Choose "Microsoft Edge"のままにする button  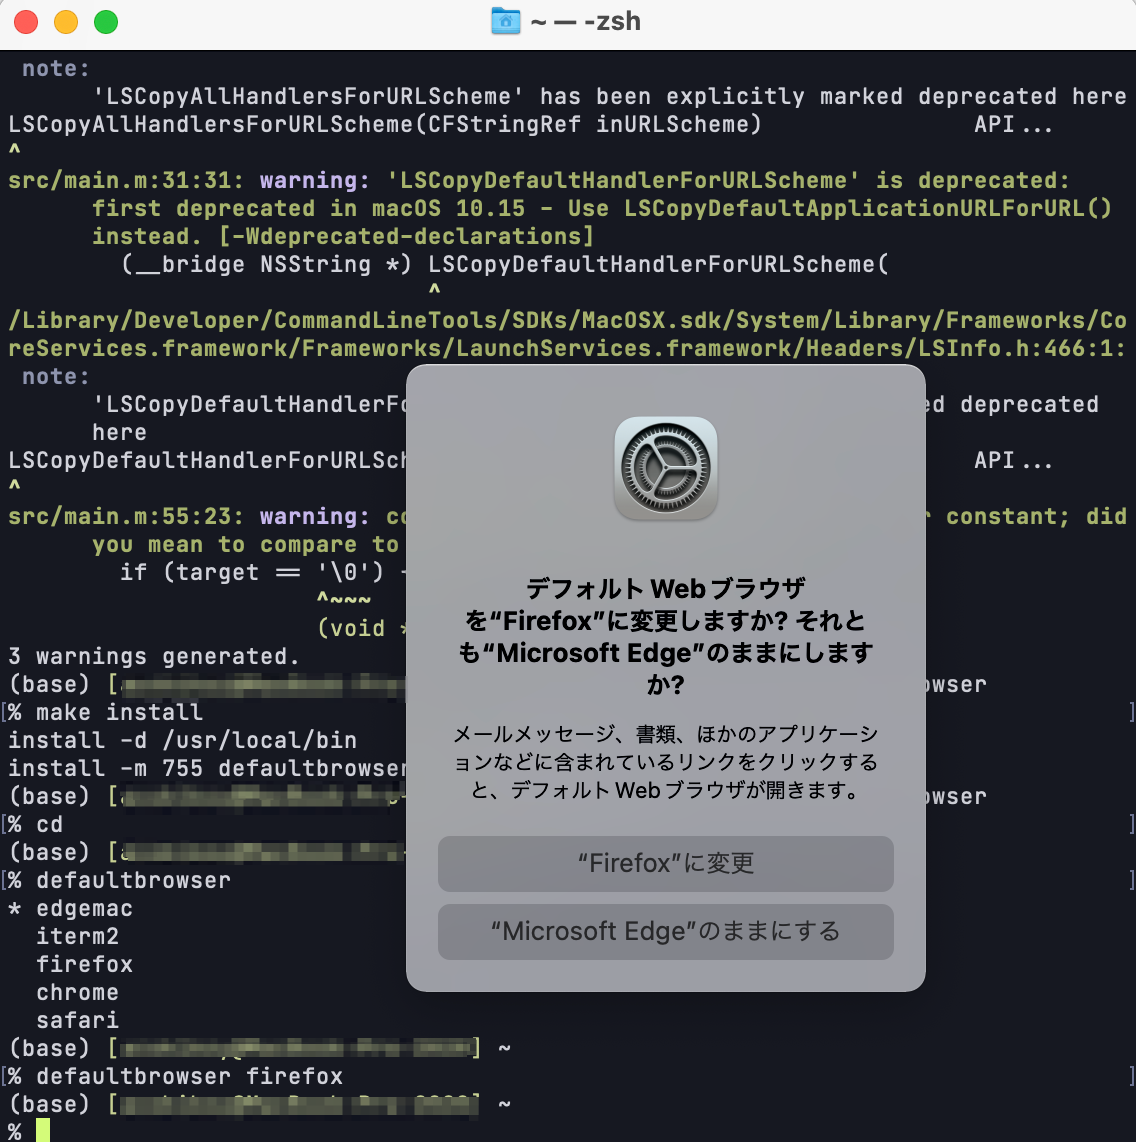[666, 932]
